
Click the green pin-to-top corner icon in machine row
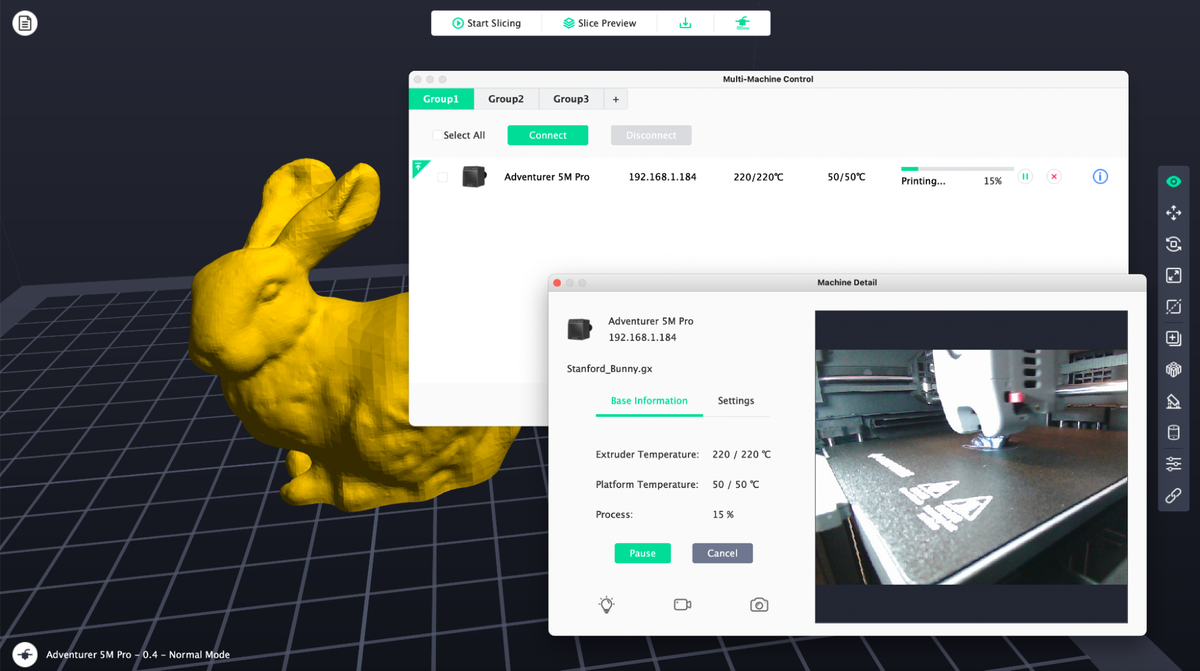point(419,167)
